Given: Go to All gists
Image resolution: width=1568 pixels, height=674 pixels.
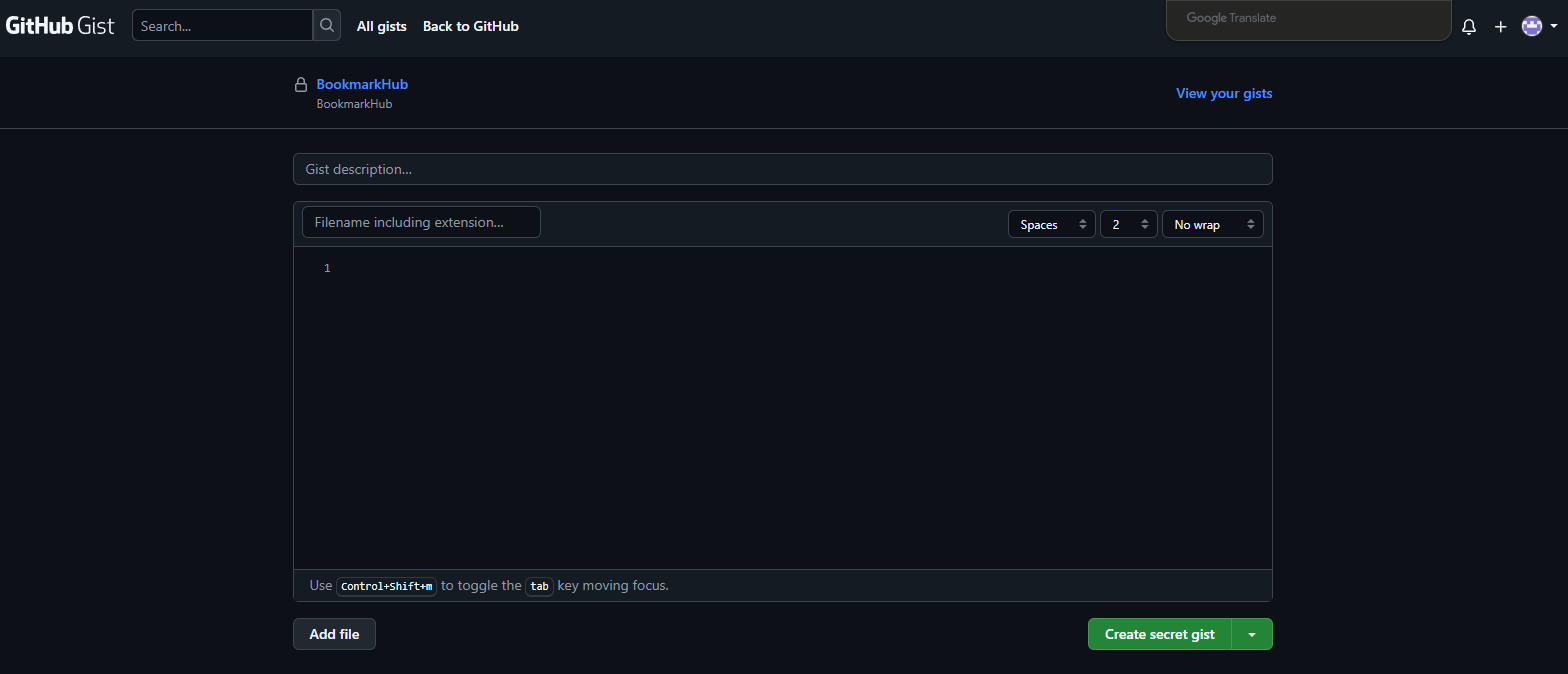Looking at the screenshot, I should [x=381, y=26].
